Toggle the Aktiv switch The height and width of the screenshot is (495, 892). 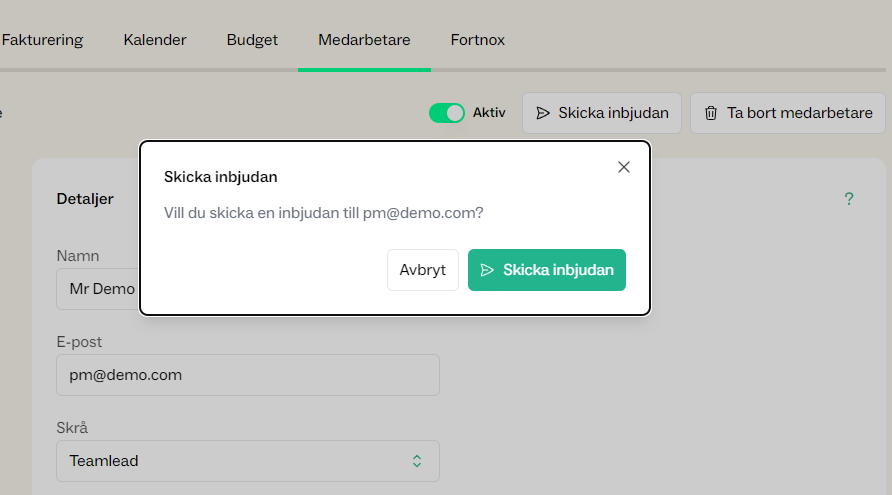(447, 113)
